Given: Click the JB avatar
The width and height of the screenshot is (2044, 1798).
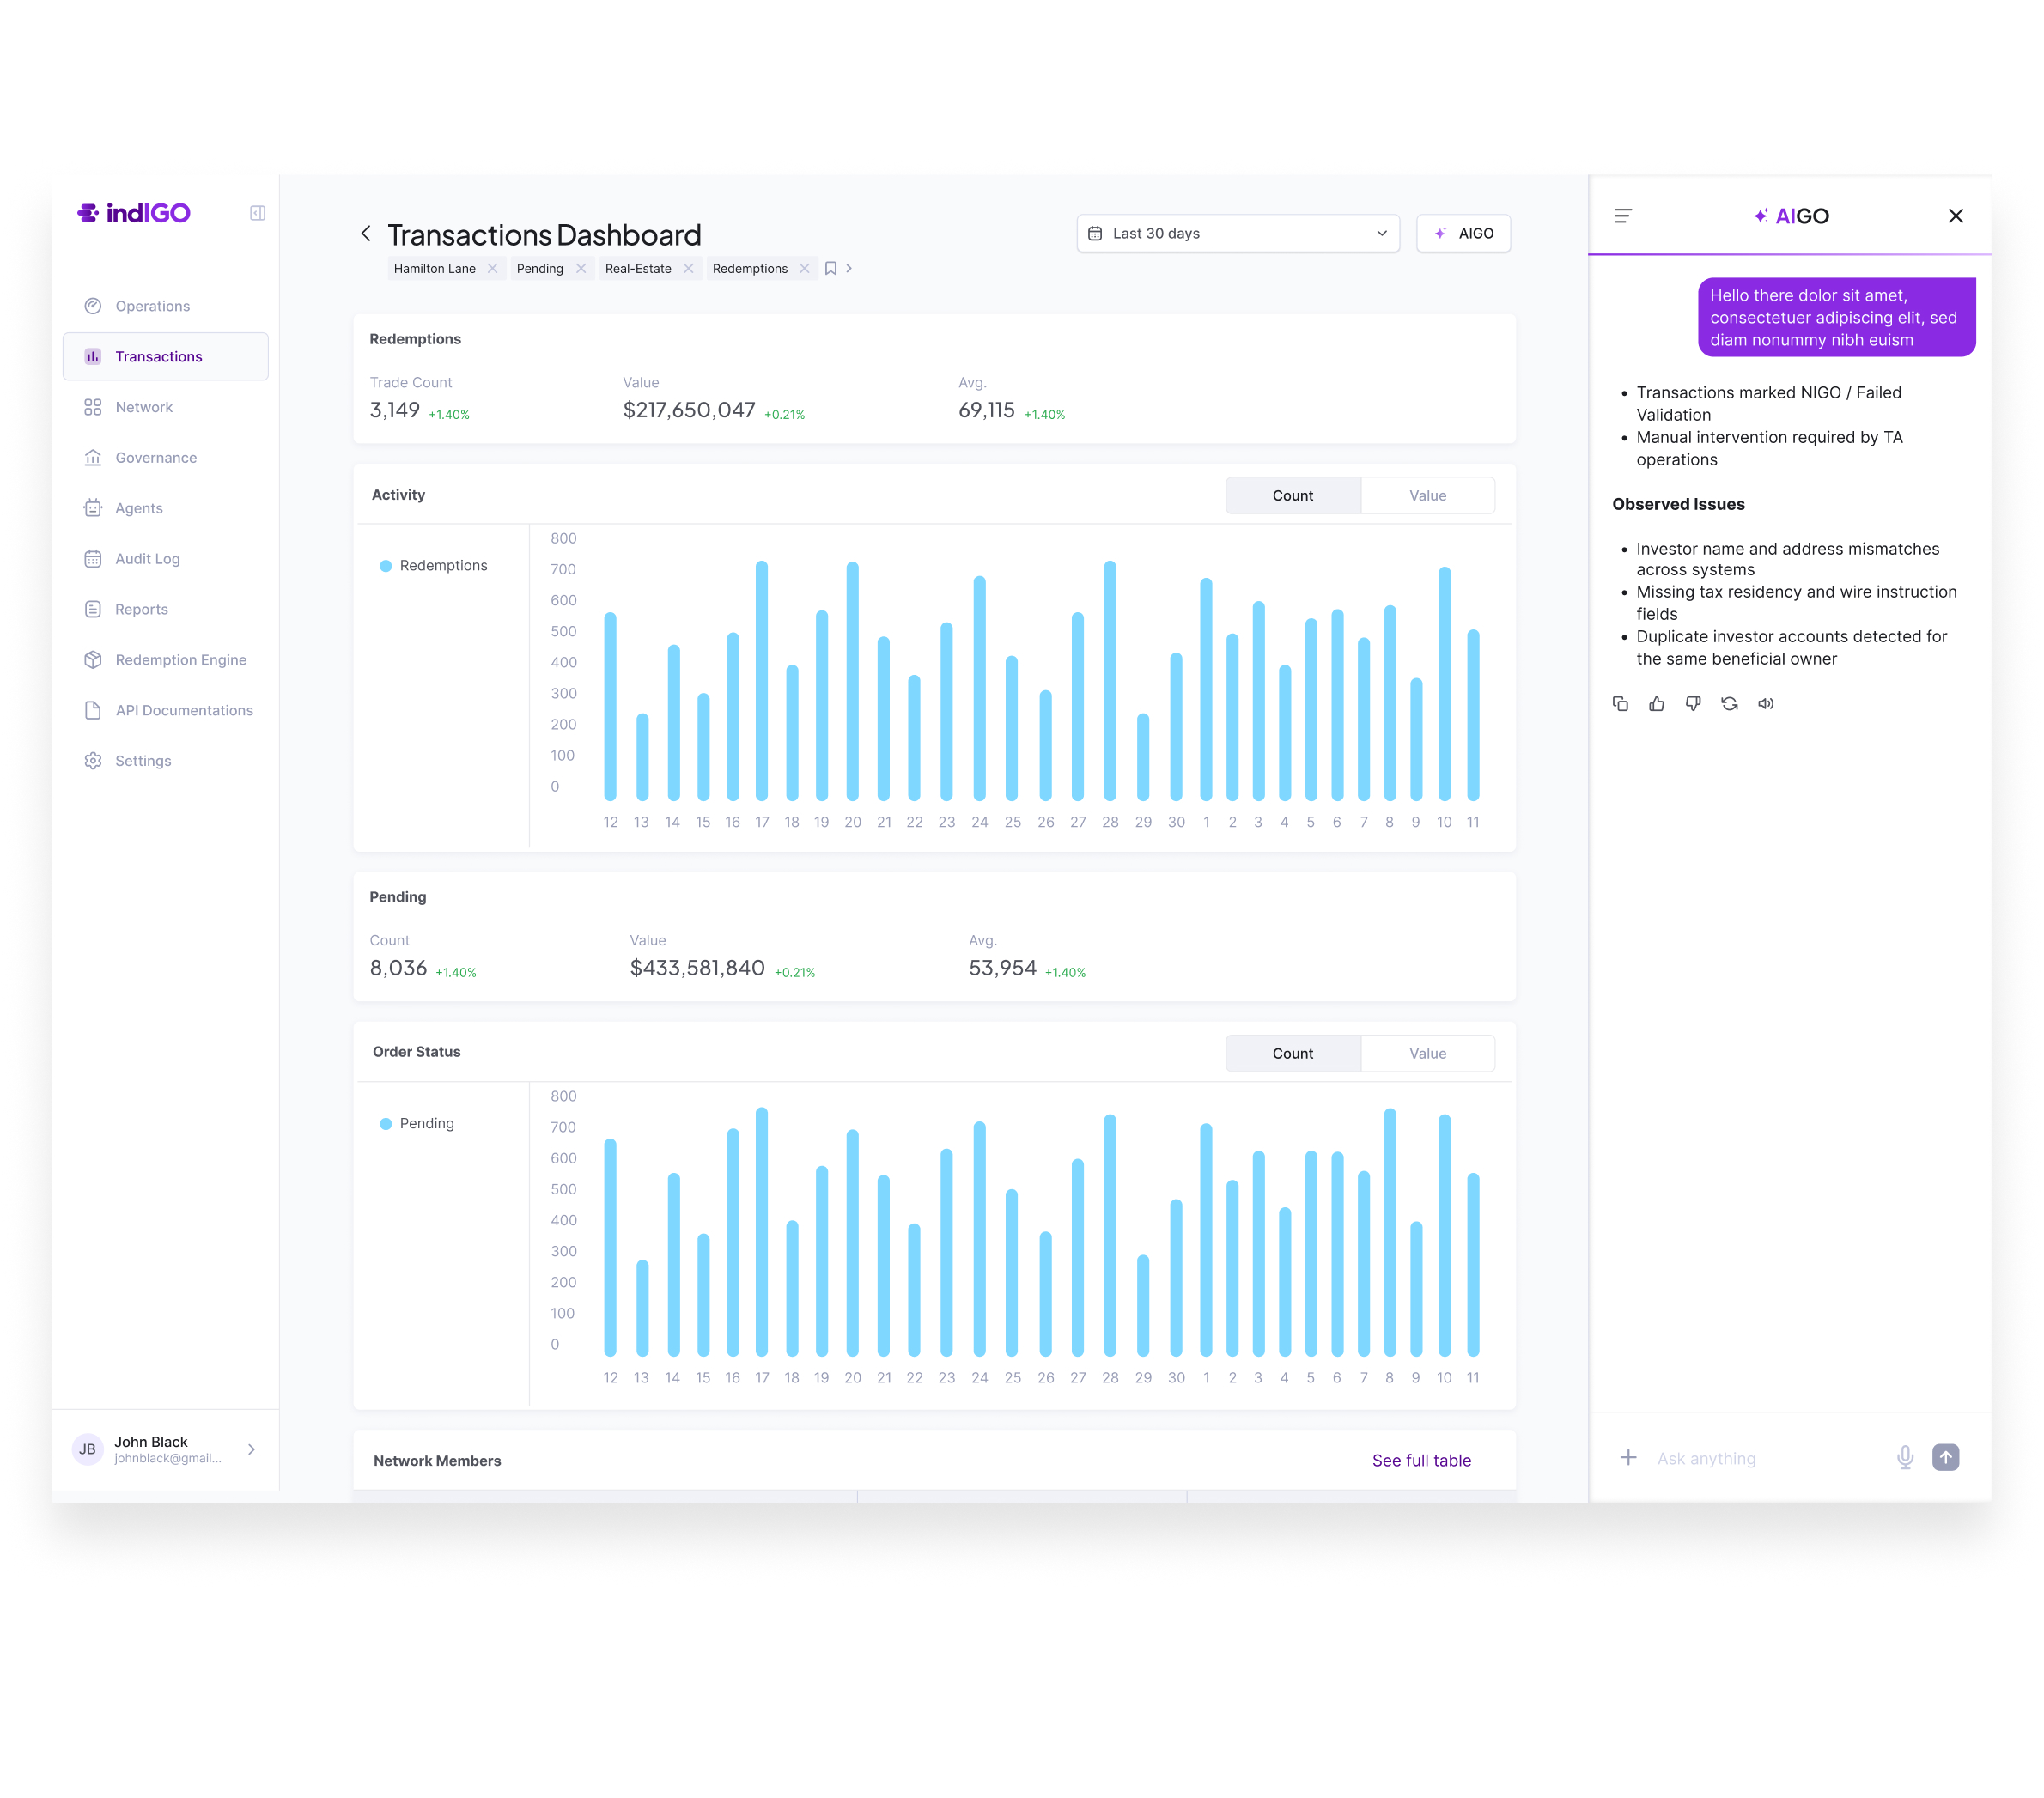Looking at the screenshot, I should coord(88,1450).
